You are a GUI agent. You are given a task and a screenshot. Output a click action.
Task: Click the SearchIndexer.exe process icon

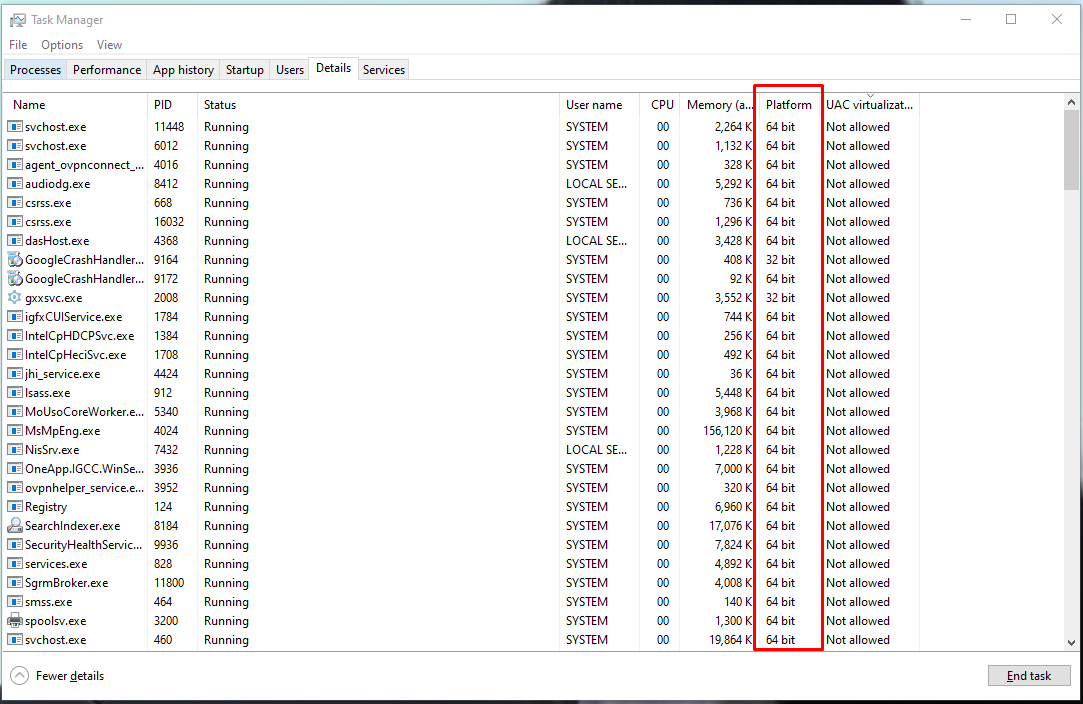15,526
